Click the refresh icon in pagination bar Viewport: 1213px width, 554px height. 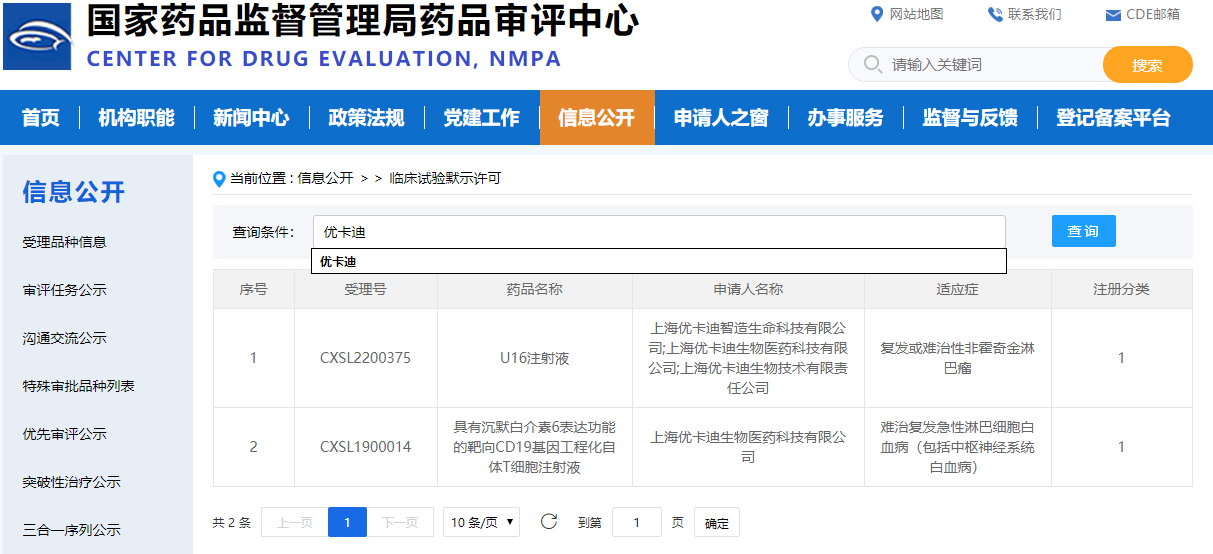pos(548,522)
